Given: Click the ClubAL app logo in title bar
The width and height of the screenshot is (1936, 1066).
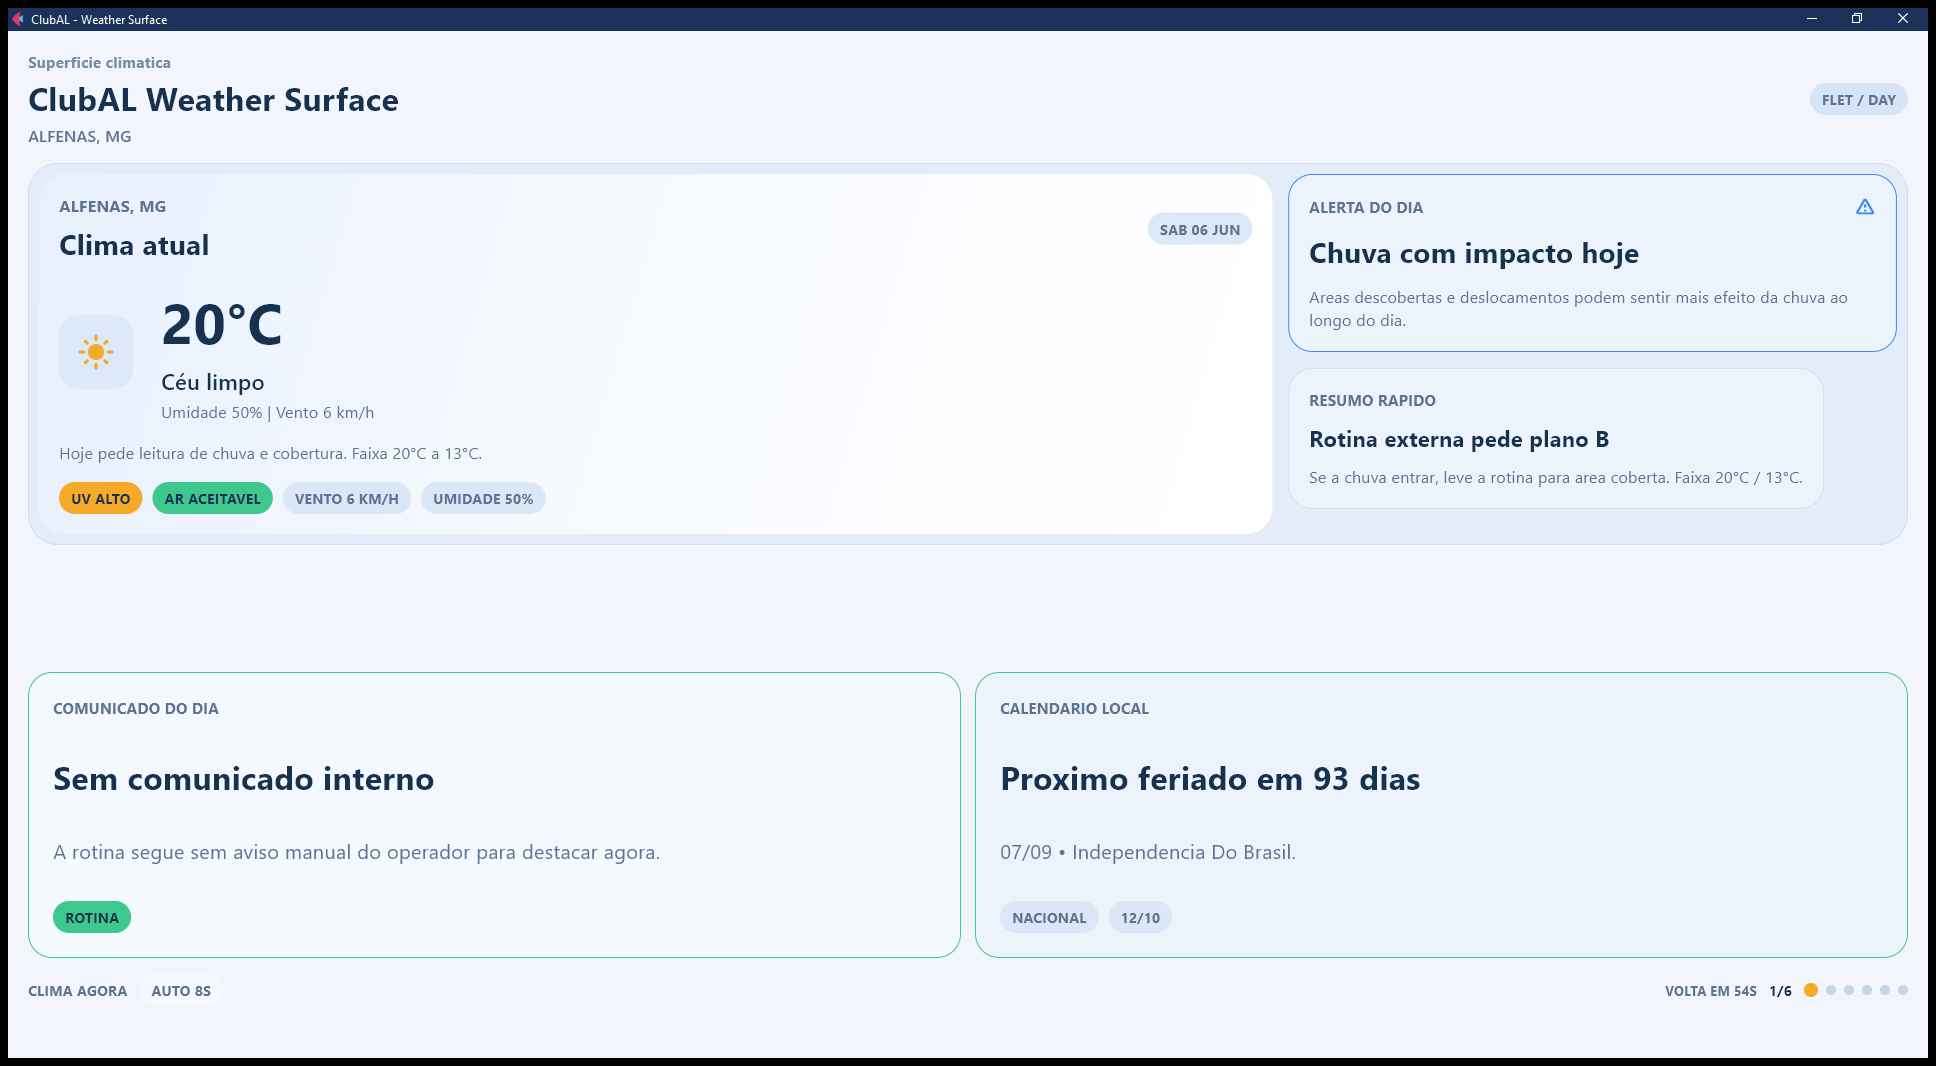Looking at the screenshot, I should pos(18,19).
